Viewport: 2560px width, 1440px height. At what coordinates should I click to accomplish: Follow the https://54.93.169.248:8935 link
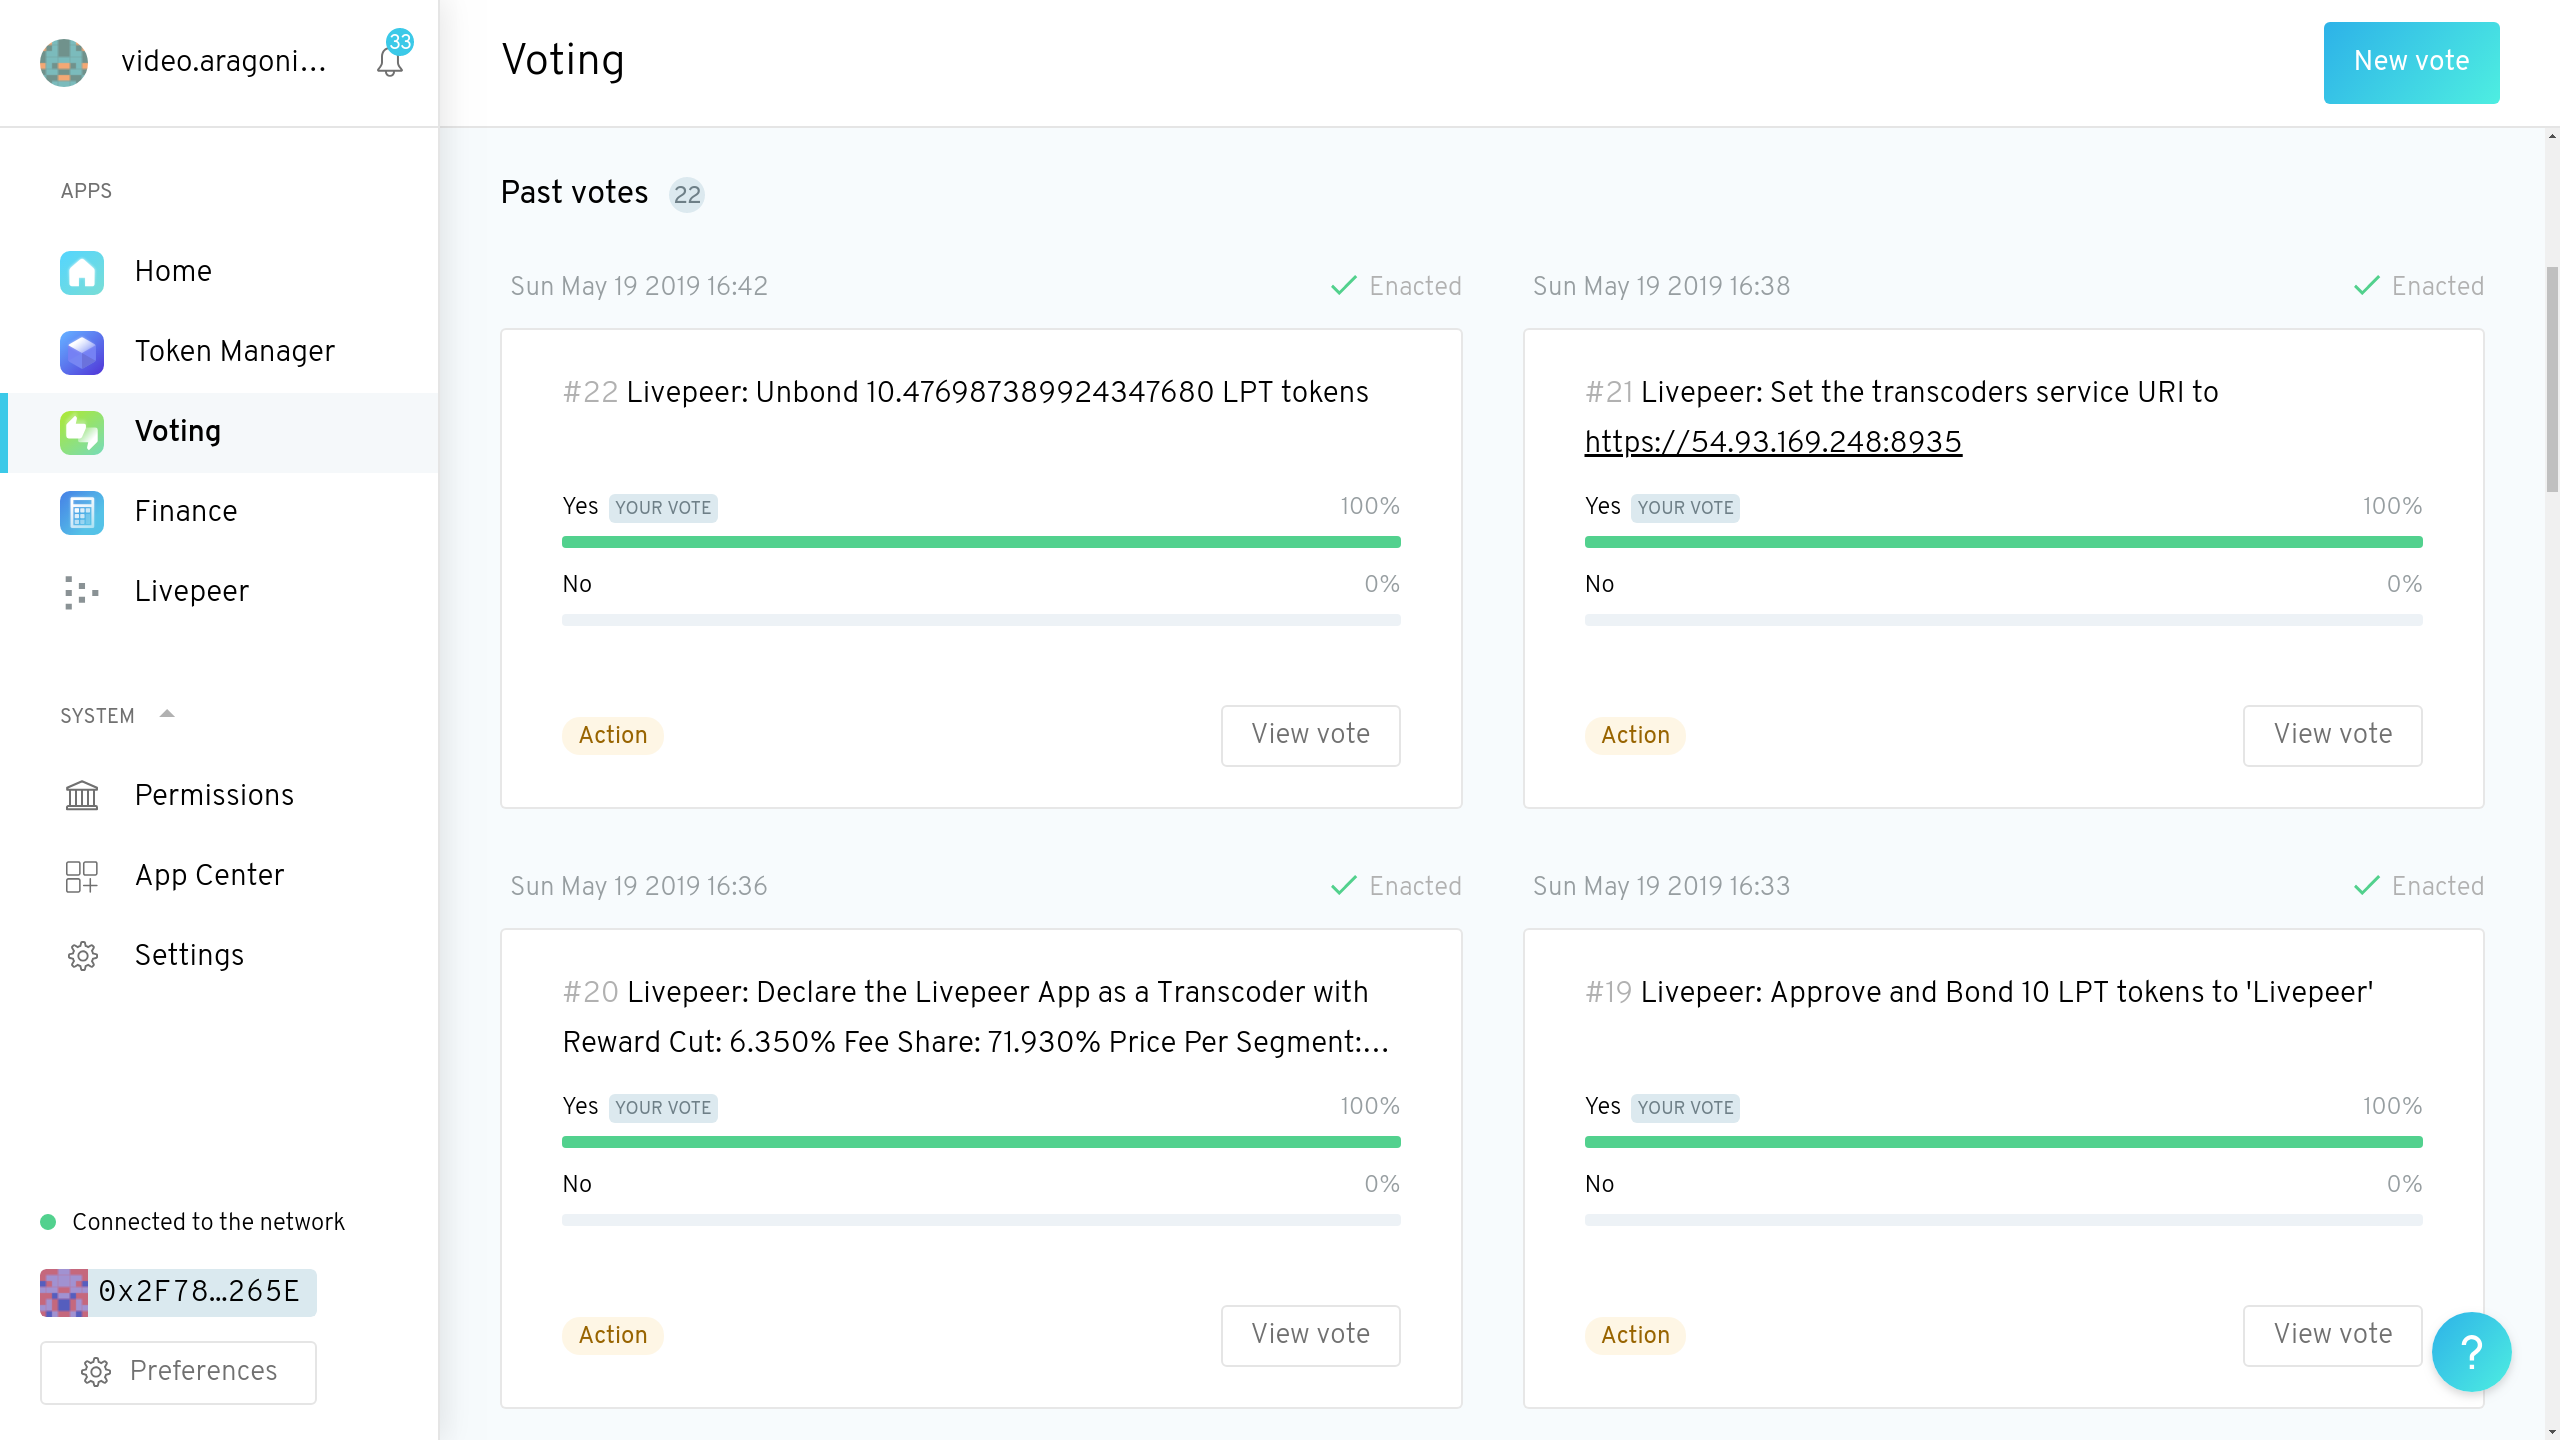tap(1773, 442)
